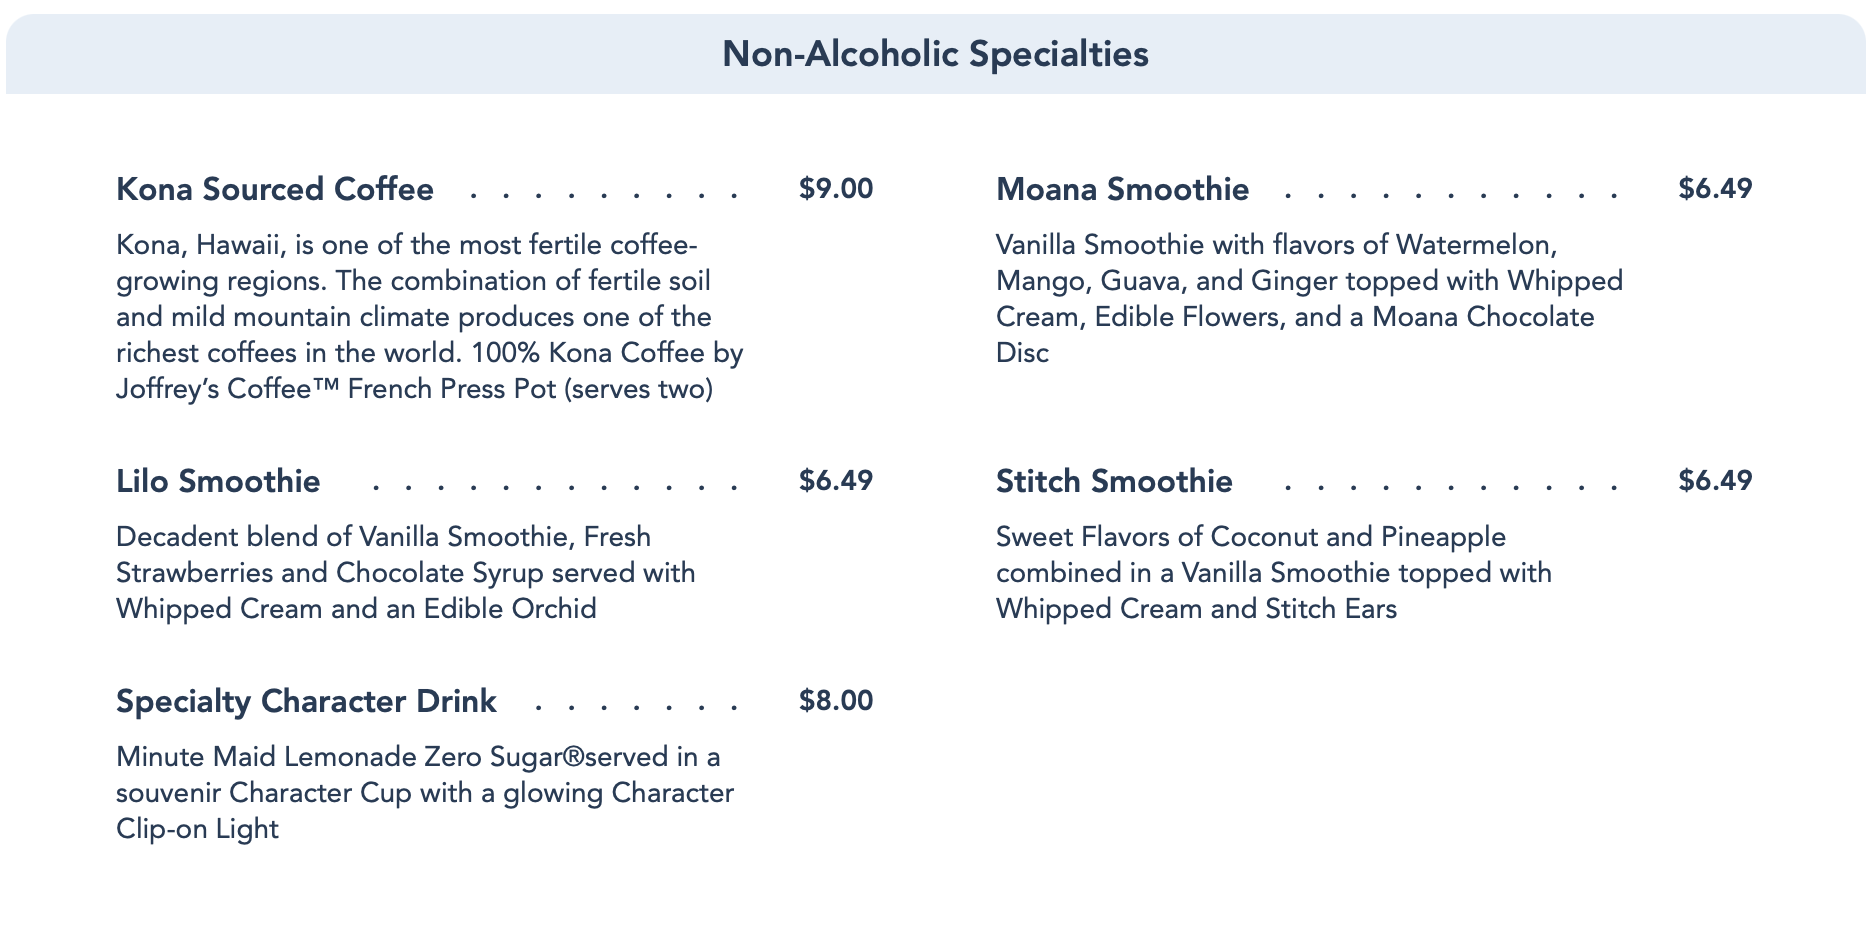This screenshot has height=934, width=1870.
Task: Open the Moana Smoothie item title
Action: (1122, 189)
